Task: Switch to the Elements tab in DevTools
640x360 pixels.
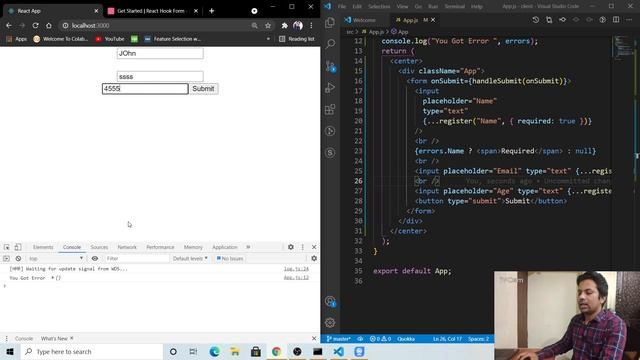Action: click(x=43, y=247)
